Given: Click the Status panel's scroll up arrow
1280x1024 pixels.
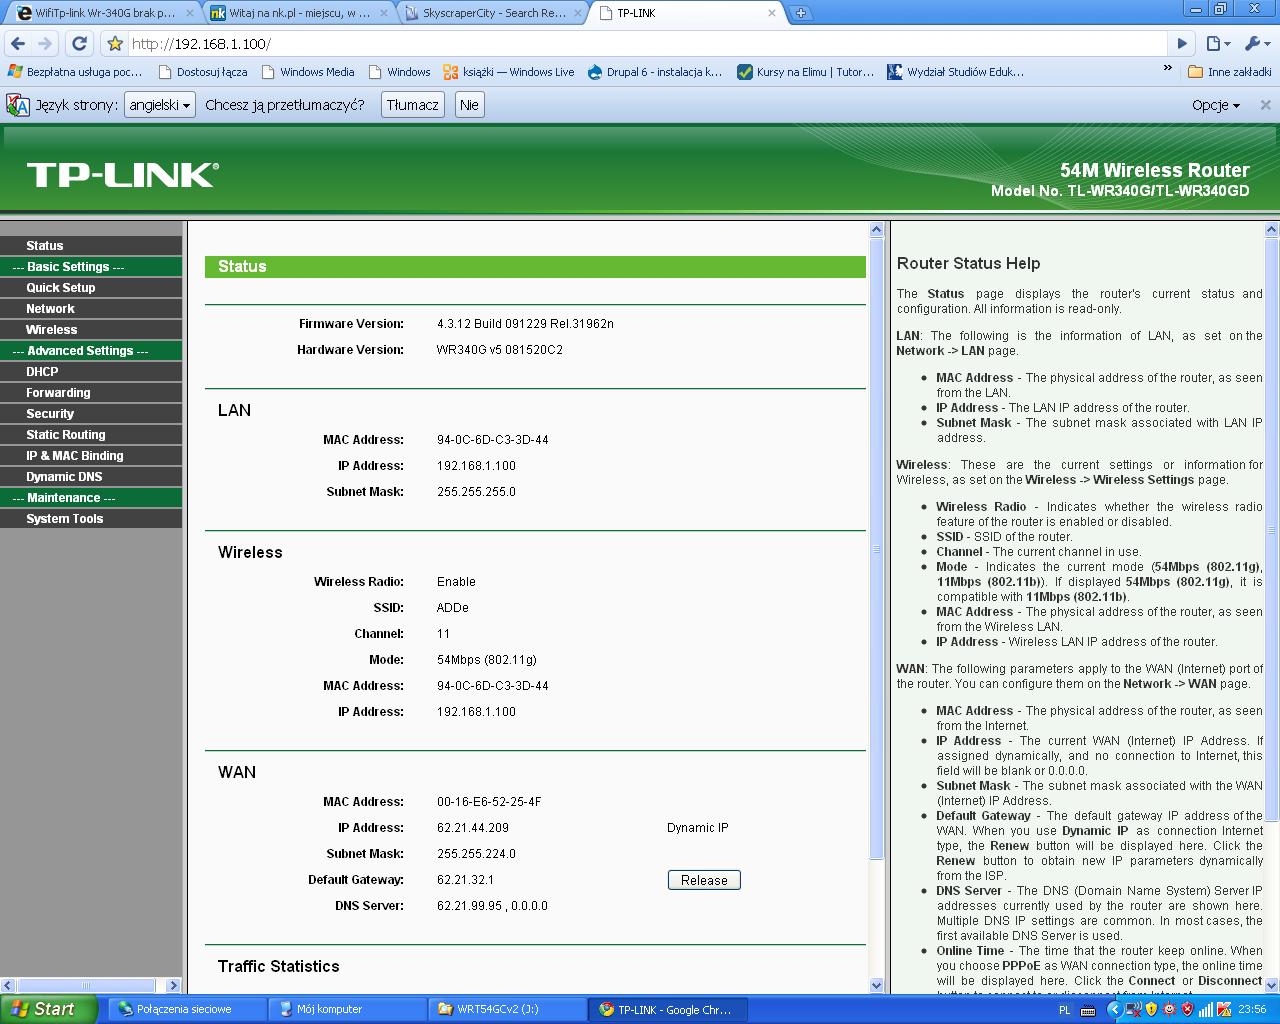Looking at the screenshot, I should (877, 230).
